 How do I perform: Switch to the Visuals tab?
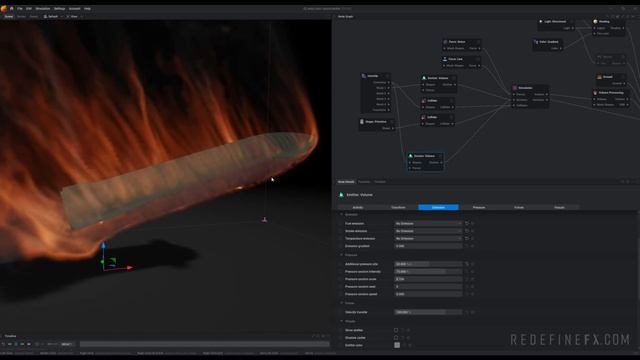(x=559, y=207)
